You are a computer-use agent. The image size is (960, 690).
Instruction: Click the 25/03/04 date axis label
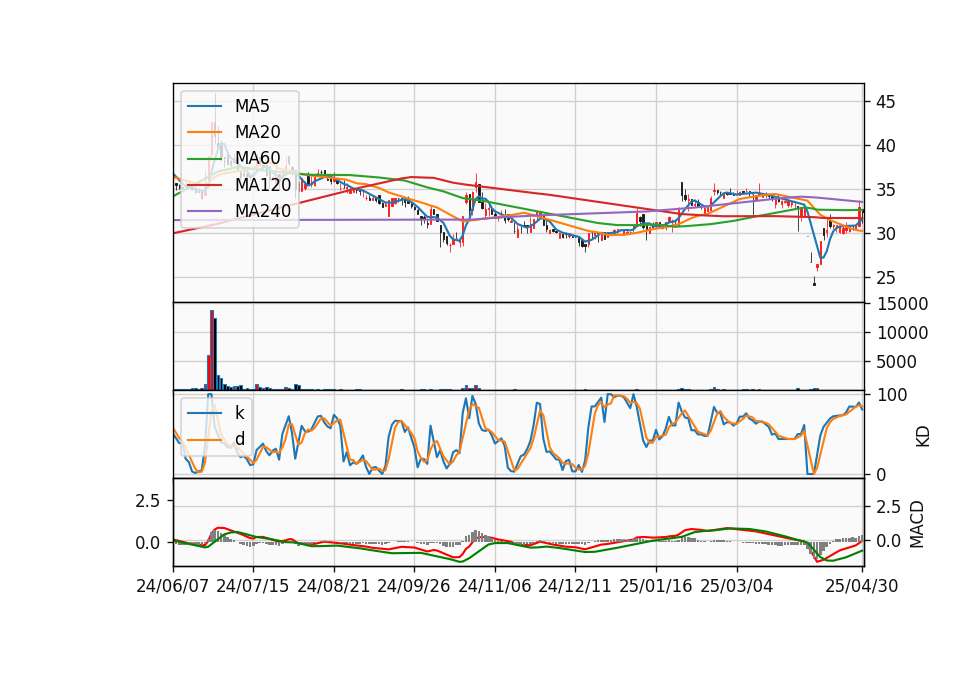pos(736,586)
